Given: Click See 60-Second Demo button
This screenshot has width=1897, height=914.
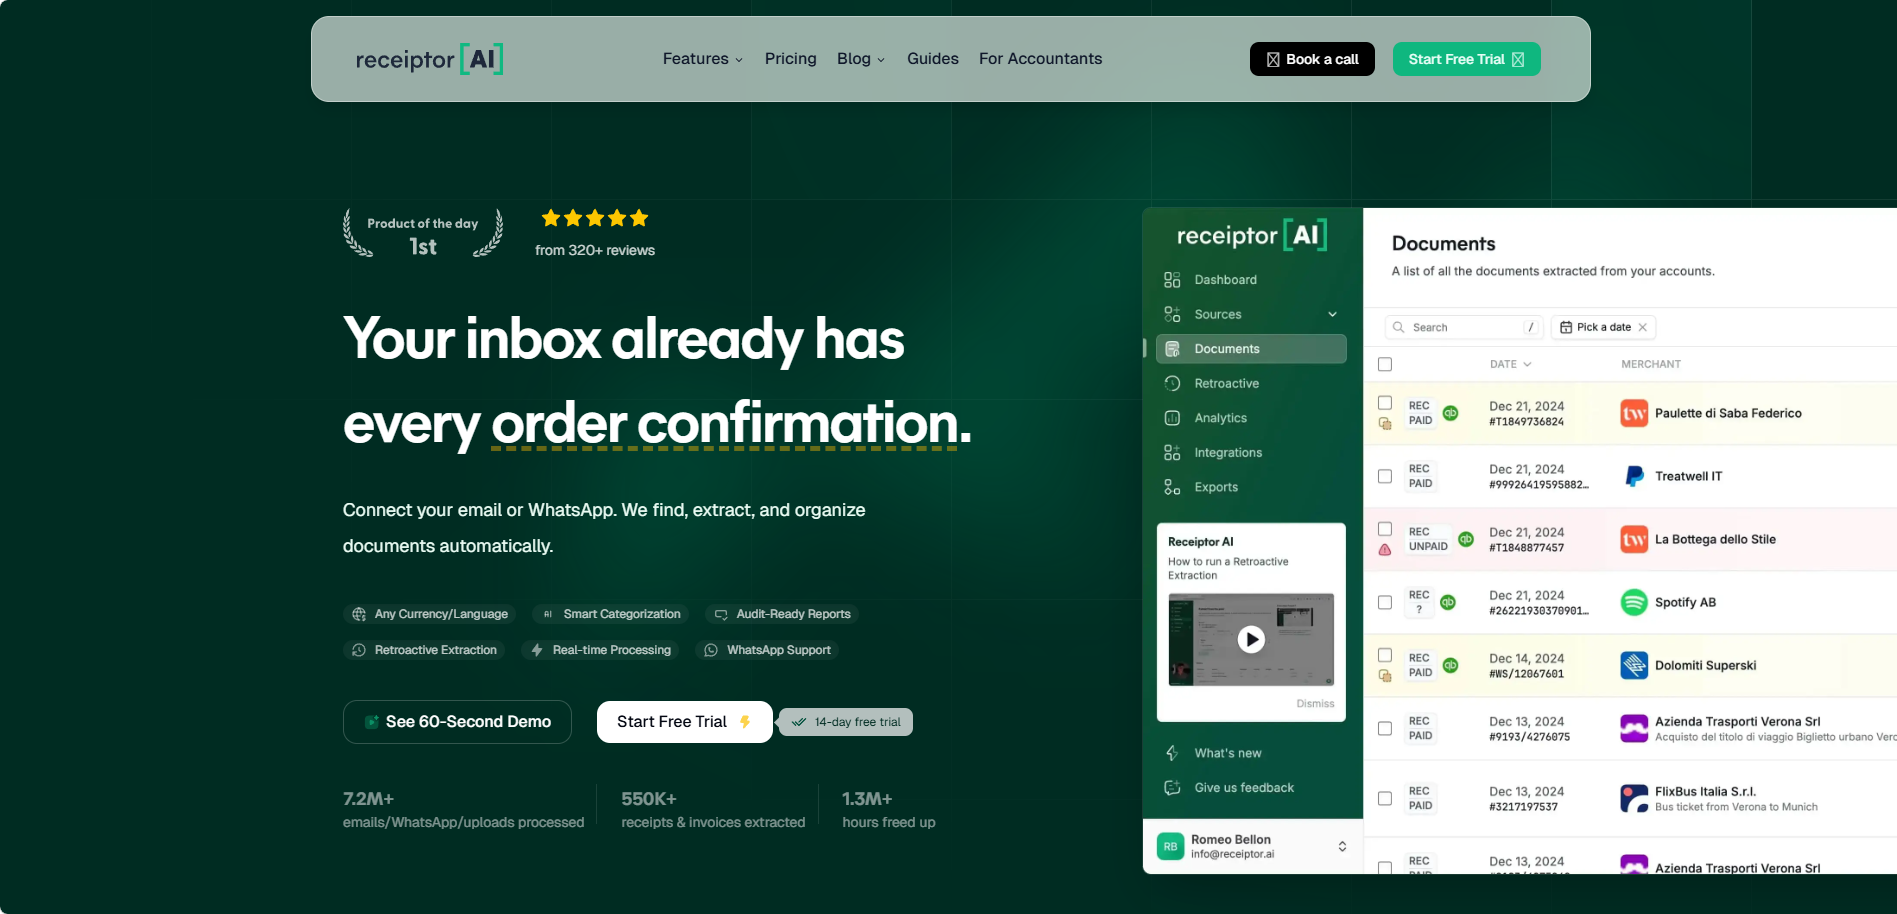Looking at the screenshot, I should click(457, 722).
